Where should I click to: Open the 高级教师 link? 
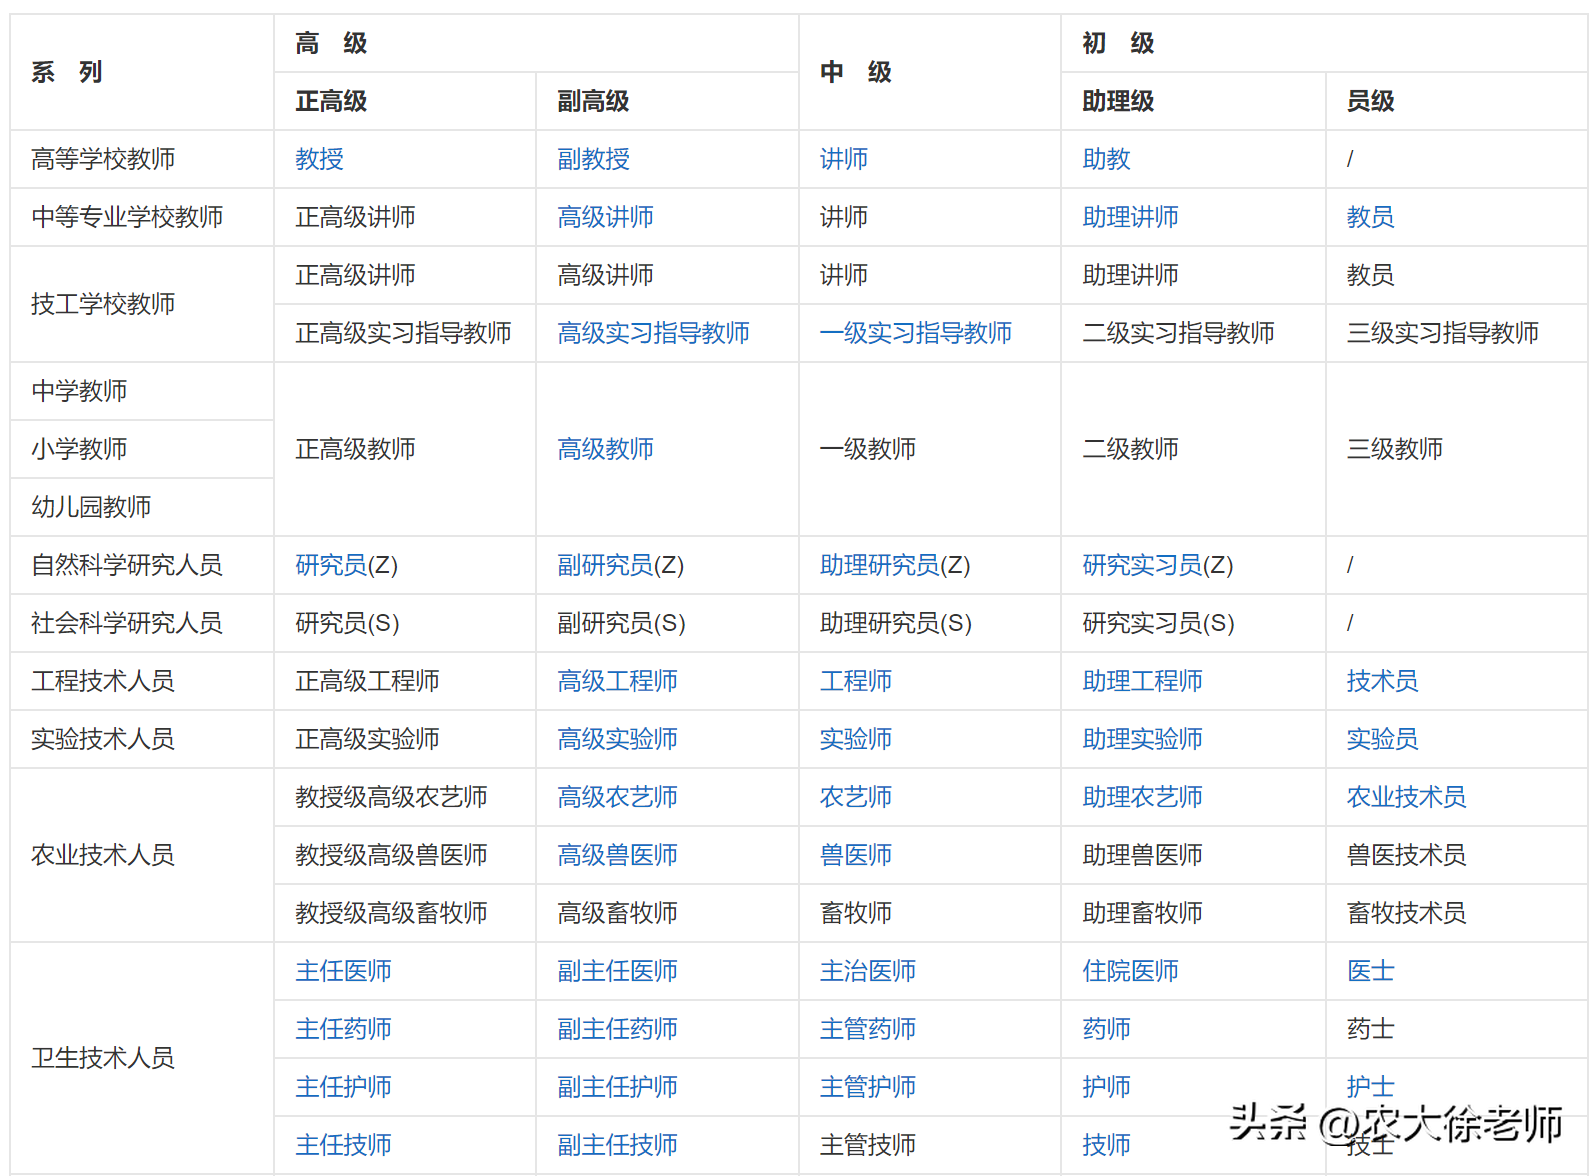tap(605, 449)
